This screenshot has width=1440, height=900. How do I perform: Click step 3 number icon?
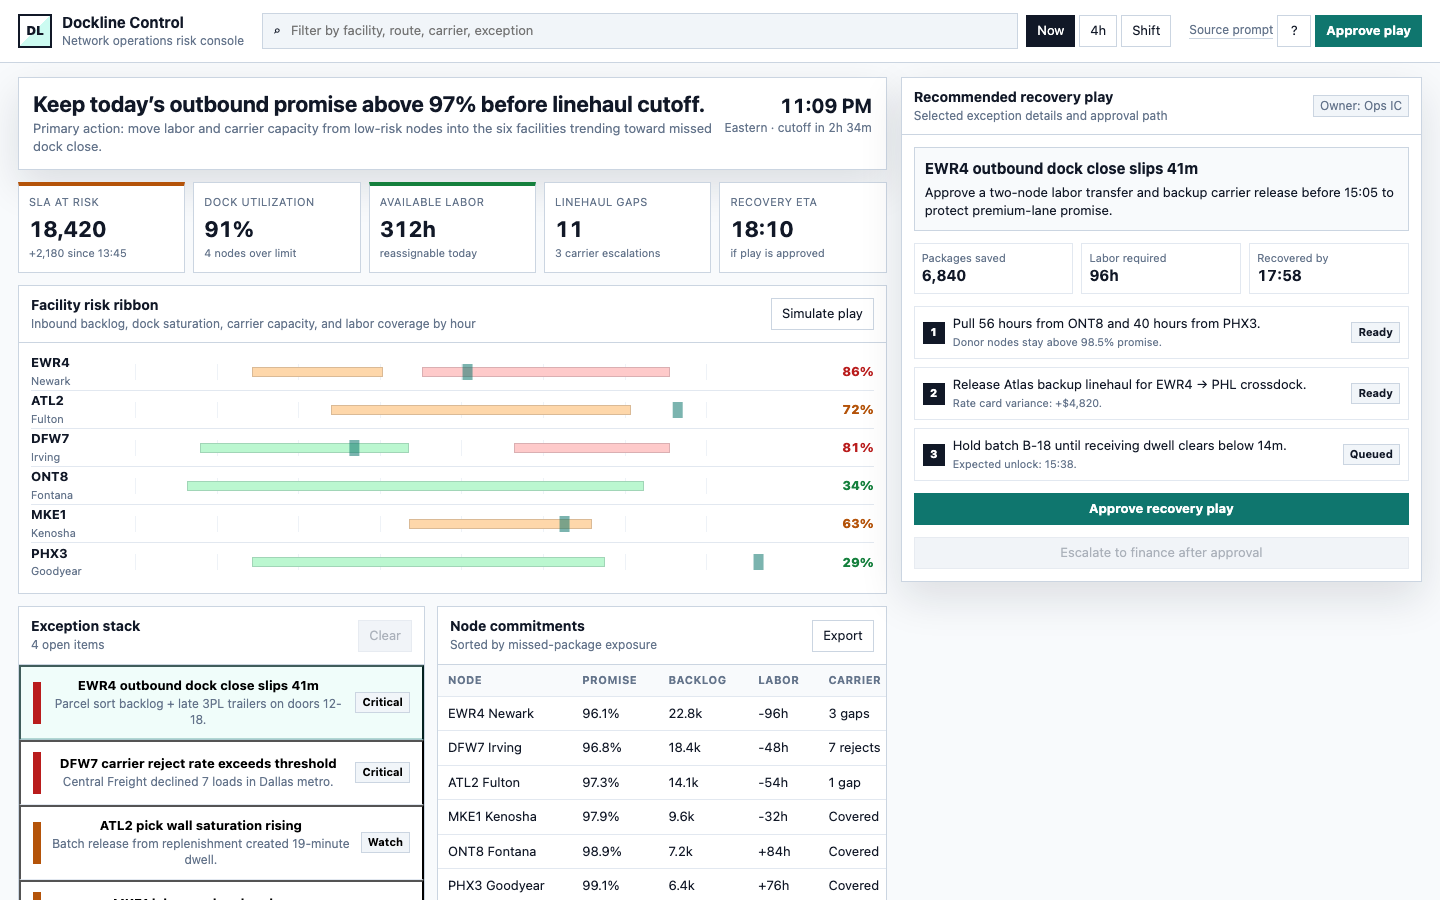tap(933, 455)
